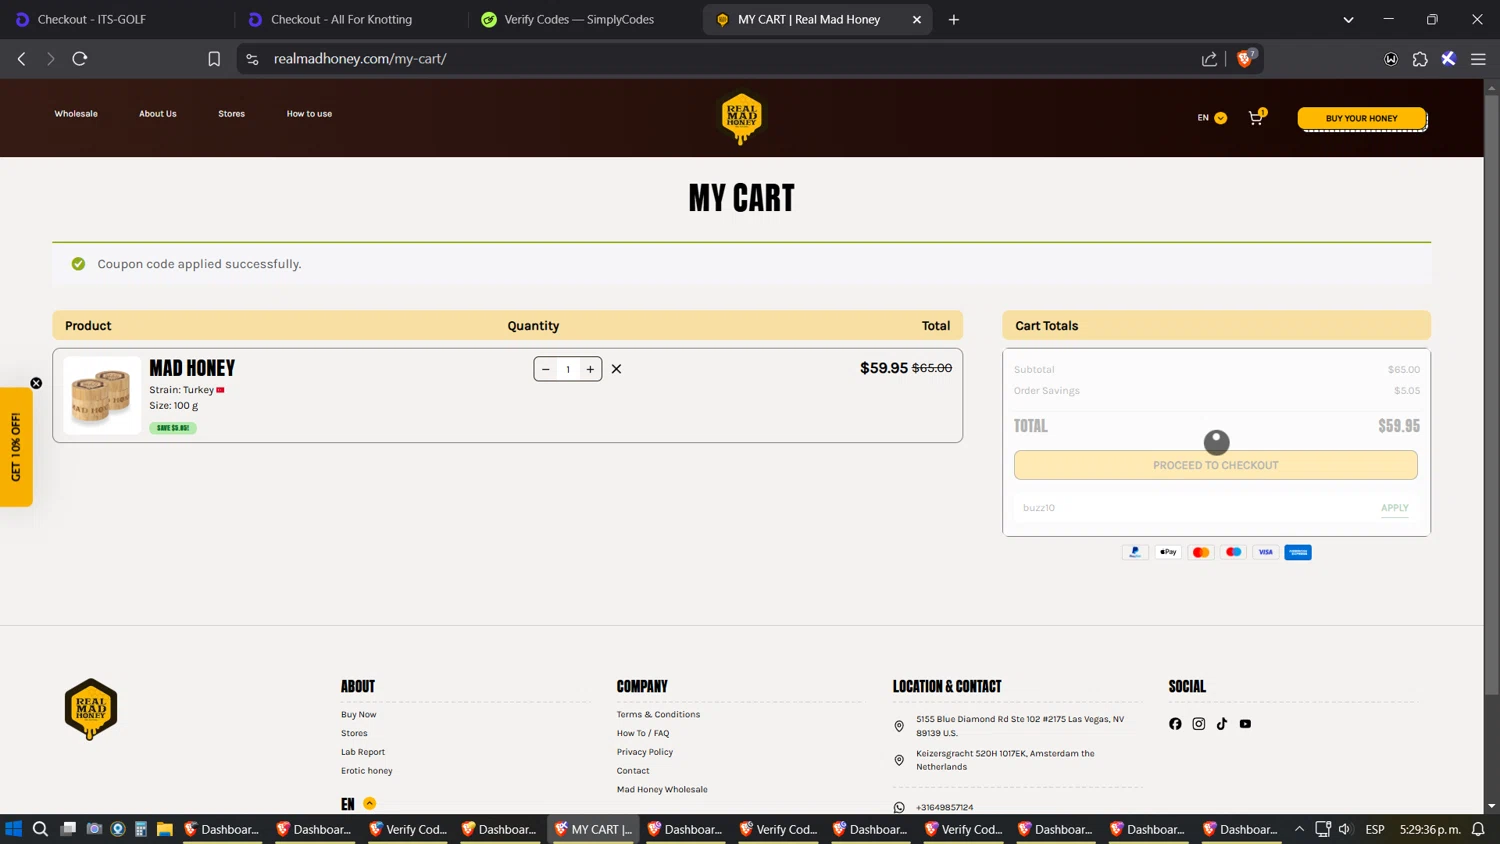Click the share page icon in address bar
The image size is (1500, 844).
click(x=1209, y=59)
